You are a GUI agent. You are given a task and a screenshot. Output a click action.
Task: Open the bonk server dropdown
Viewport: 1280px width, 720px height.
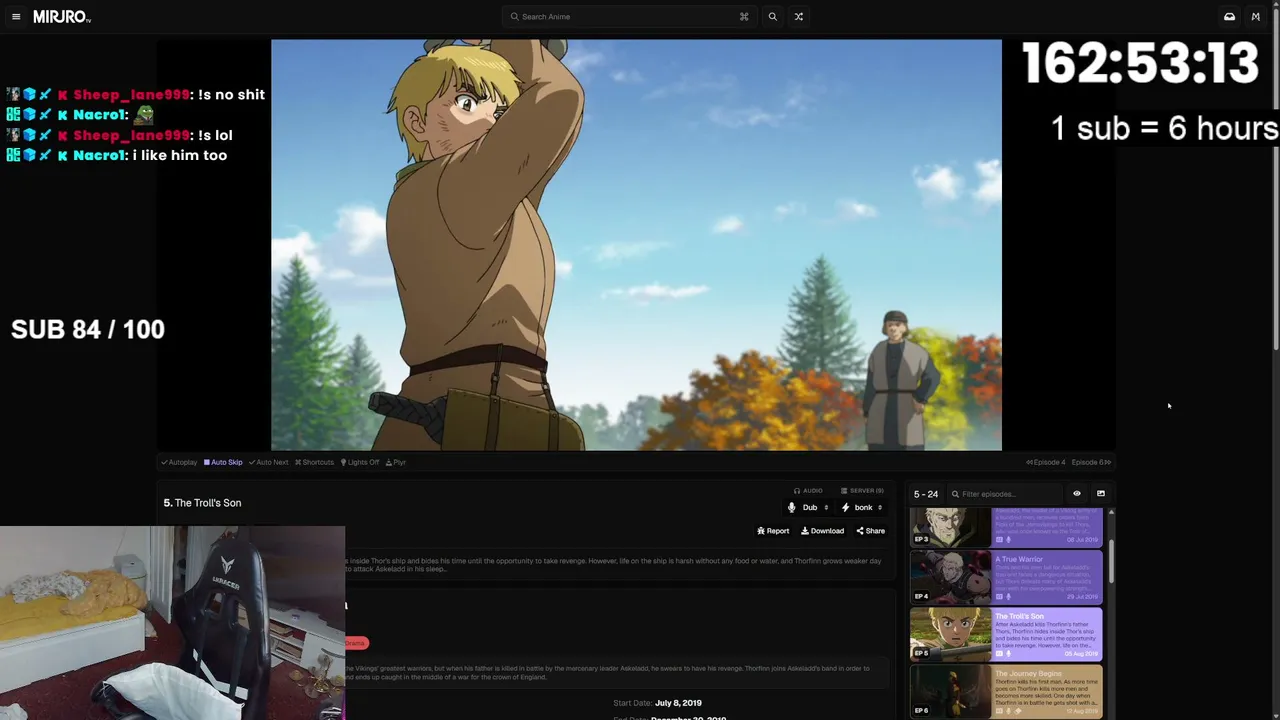click(x=862, y=508)
